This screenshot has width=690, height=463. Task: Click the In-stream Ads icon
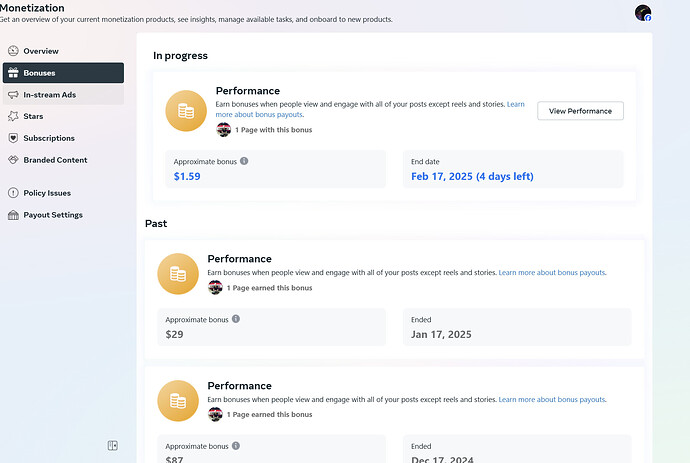click(x=13, y=95)
